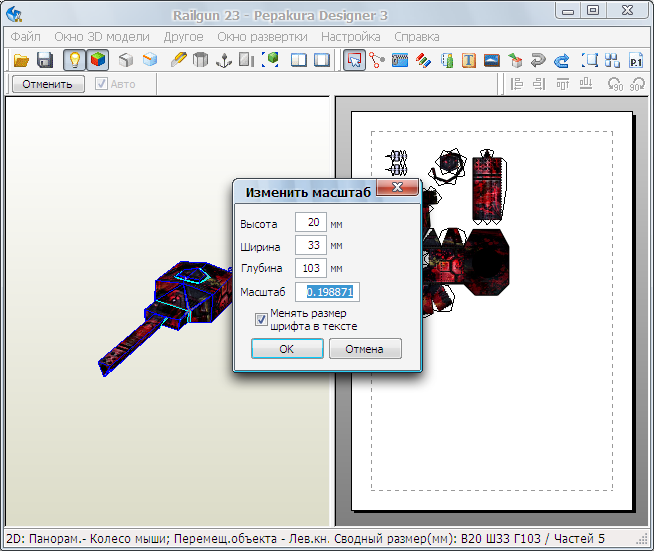654x551 pixels.
Task: Click the gray cube icon in toolbar
Action: 125,60
